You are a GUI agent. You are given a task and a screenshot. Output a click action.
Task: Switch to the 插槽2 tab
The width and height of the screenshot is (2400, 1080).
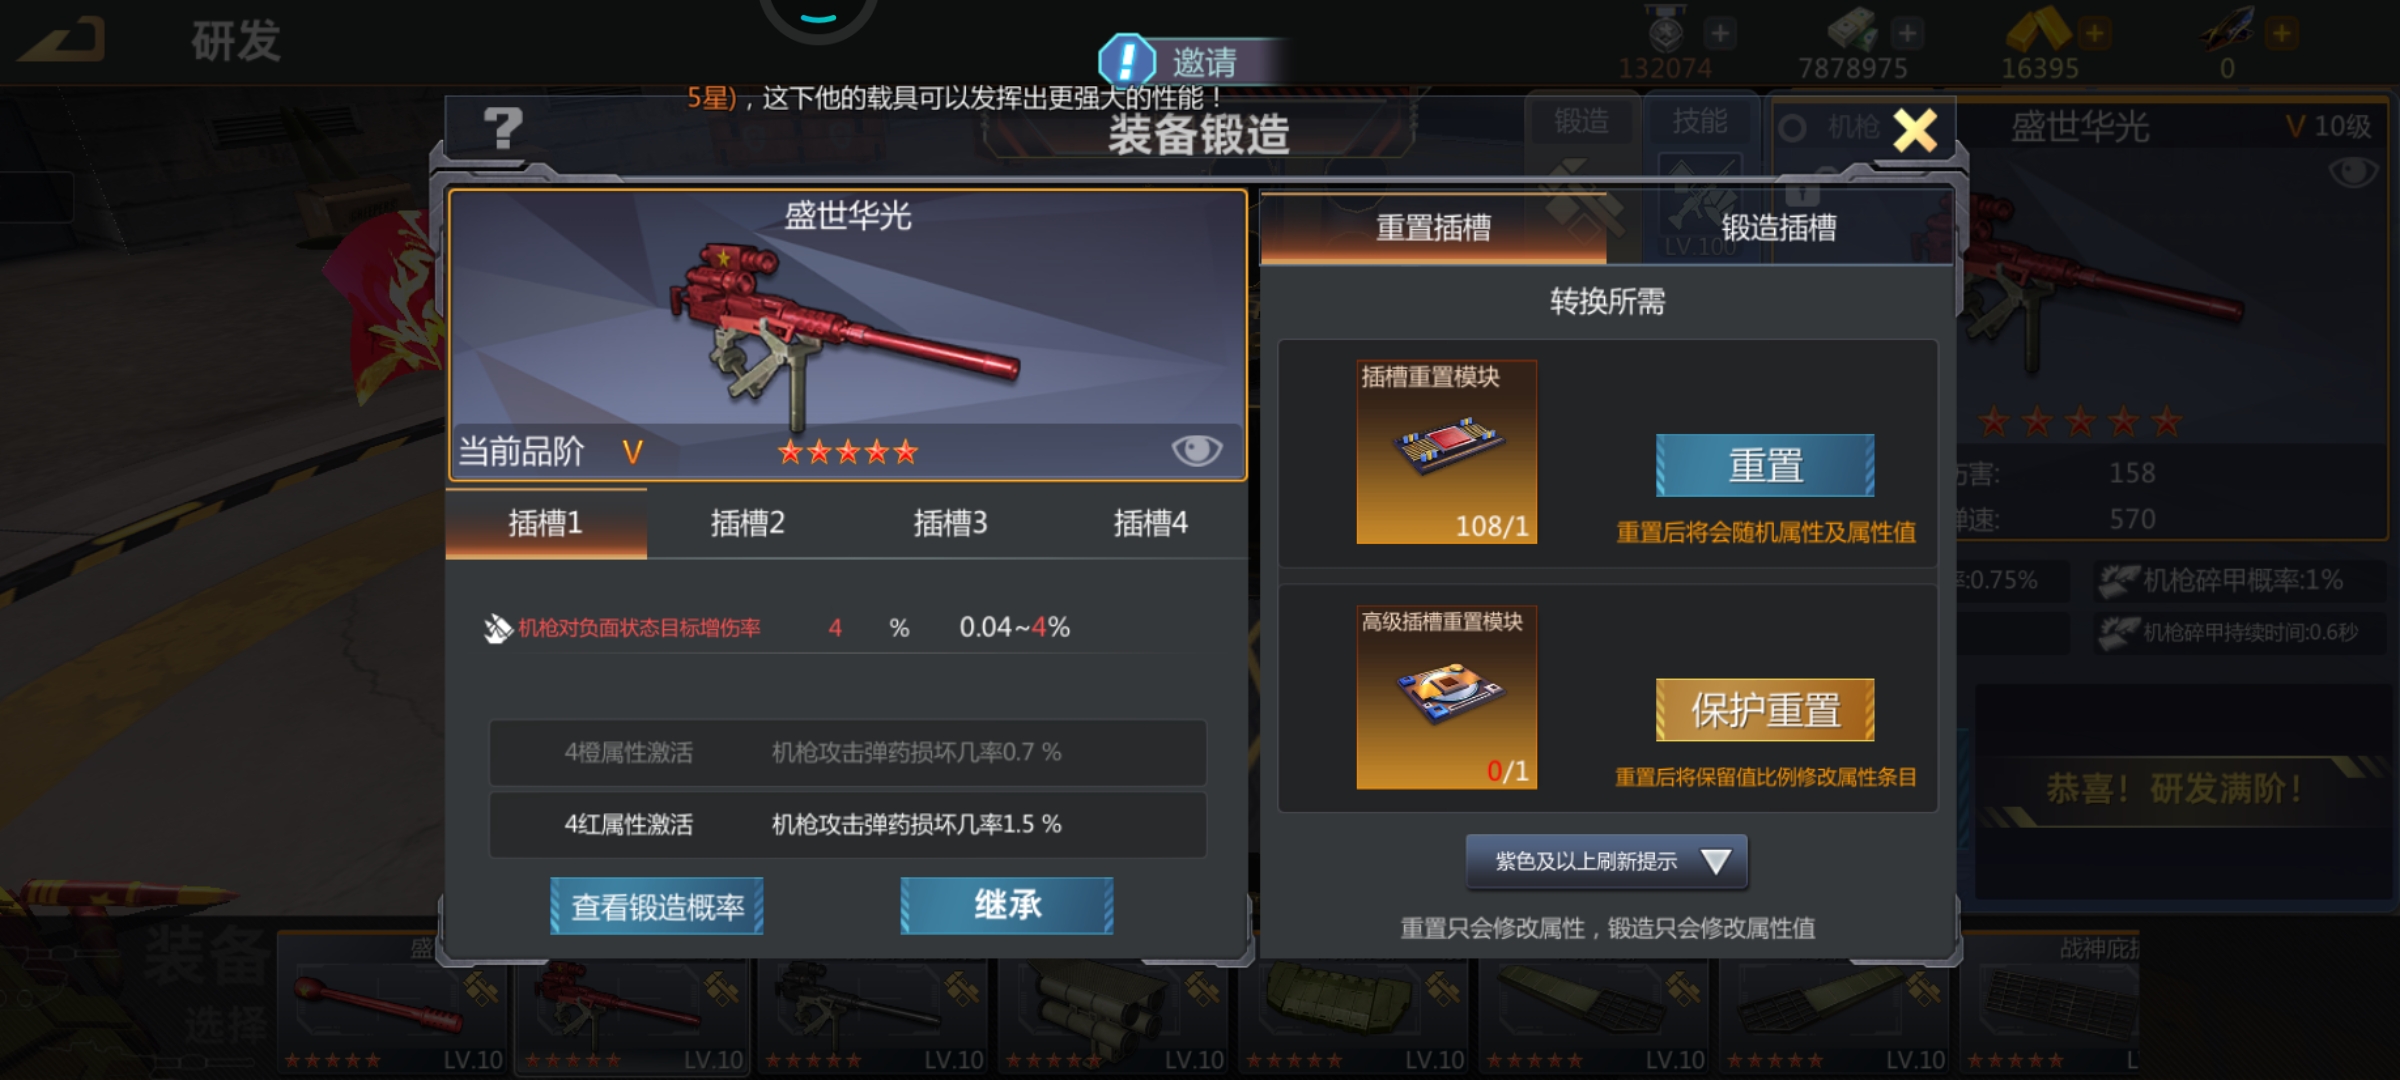[x=747, y=523]
